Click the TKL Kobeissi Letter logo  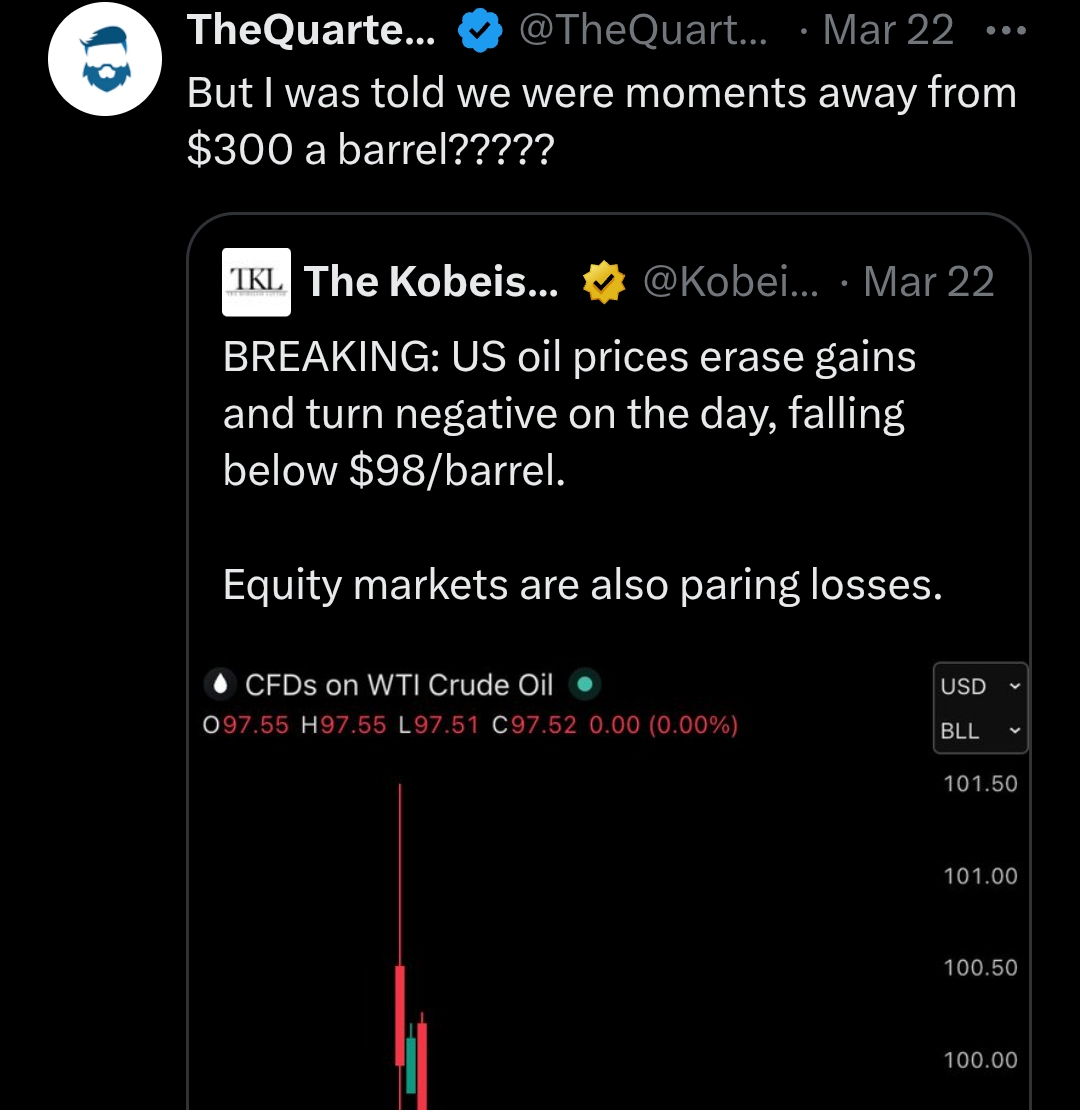(256, 282)
